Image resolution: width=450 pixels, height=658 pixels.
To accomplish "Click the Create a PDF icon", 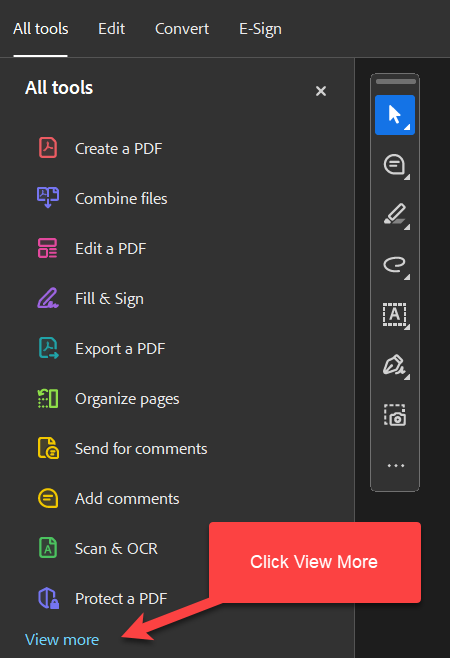I will (48, 148).
